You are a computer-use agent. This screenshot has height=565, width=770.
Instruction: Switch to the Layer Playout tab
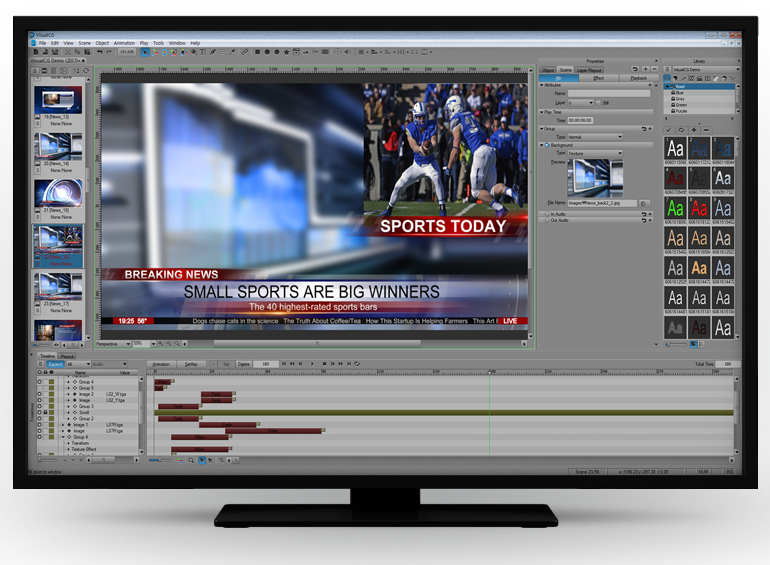click(x=589, y=70)
